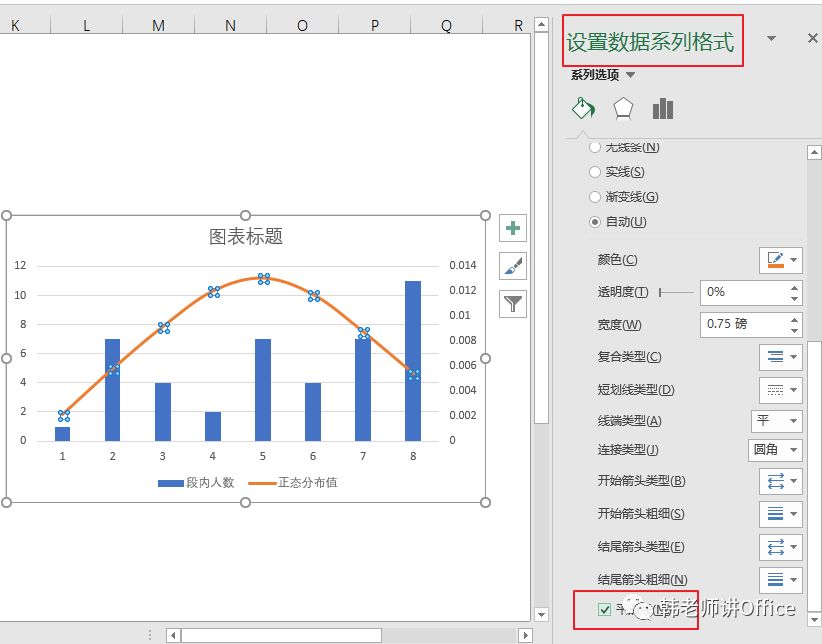Screen dimensions: 822x644
Task: Select column header R
Action: [518, 25]
